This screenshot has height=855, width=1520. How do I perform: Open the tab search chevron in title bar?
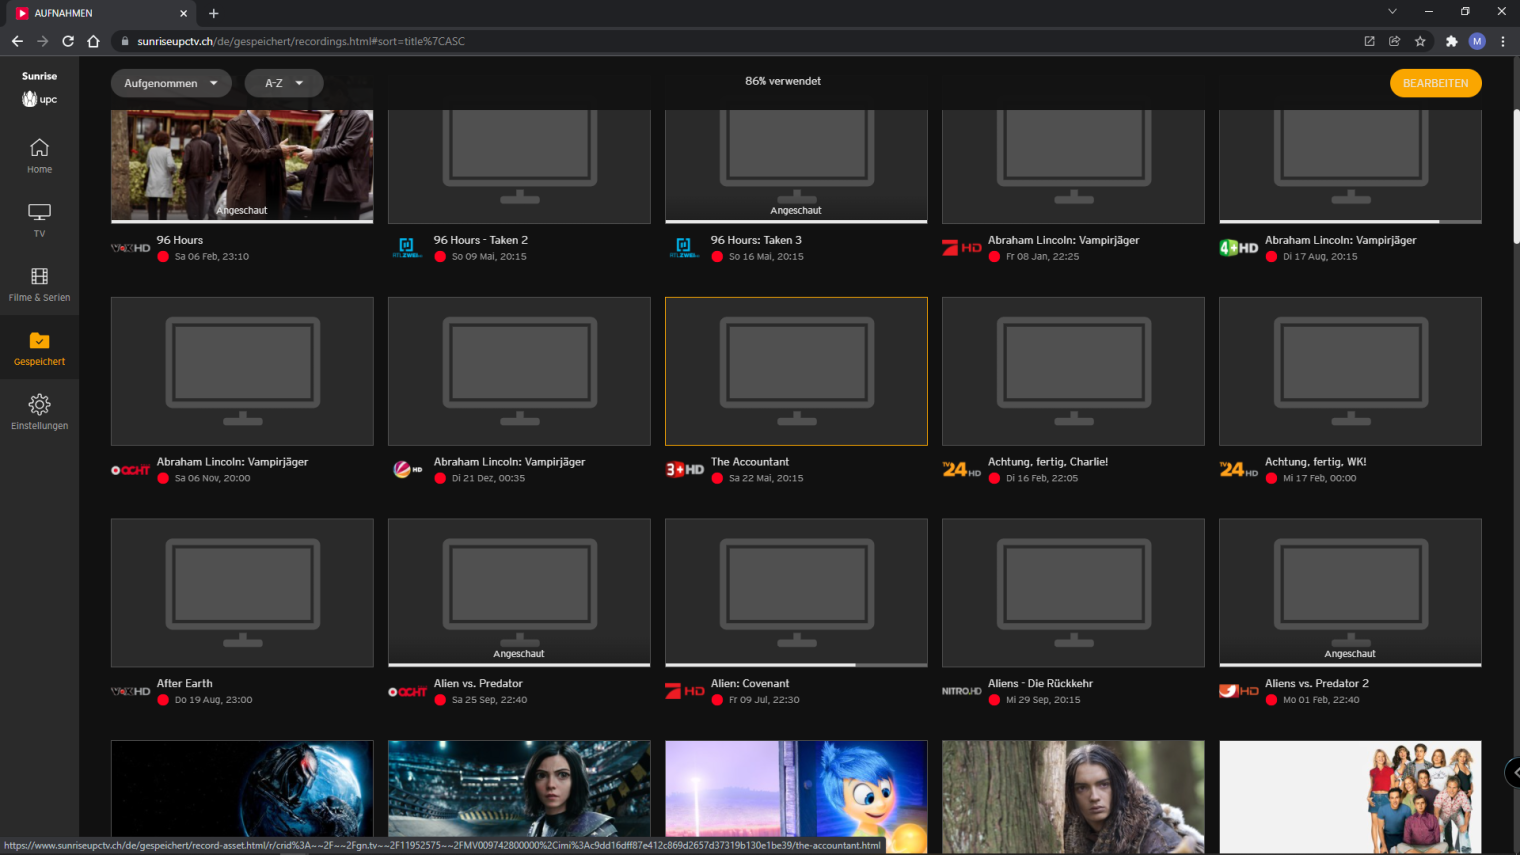coord(1392,12)
